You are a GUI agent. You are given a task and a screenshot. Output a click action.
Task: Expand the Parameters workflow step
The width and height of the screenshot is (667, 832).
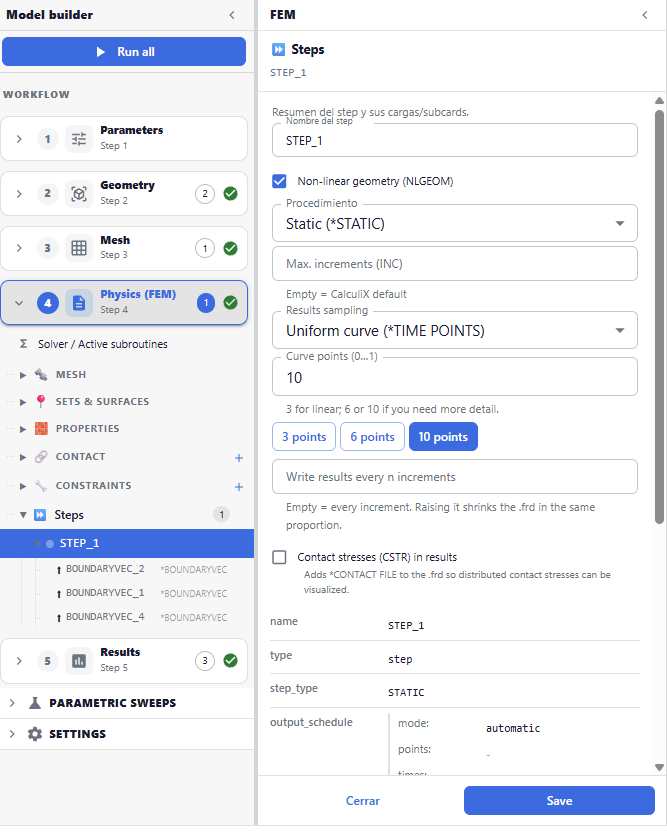(x=19, y=139)
